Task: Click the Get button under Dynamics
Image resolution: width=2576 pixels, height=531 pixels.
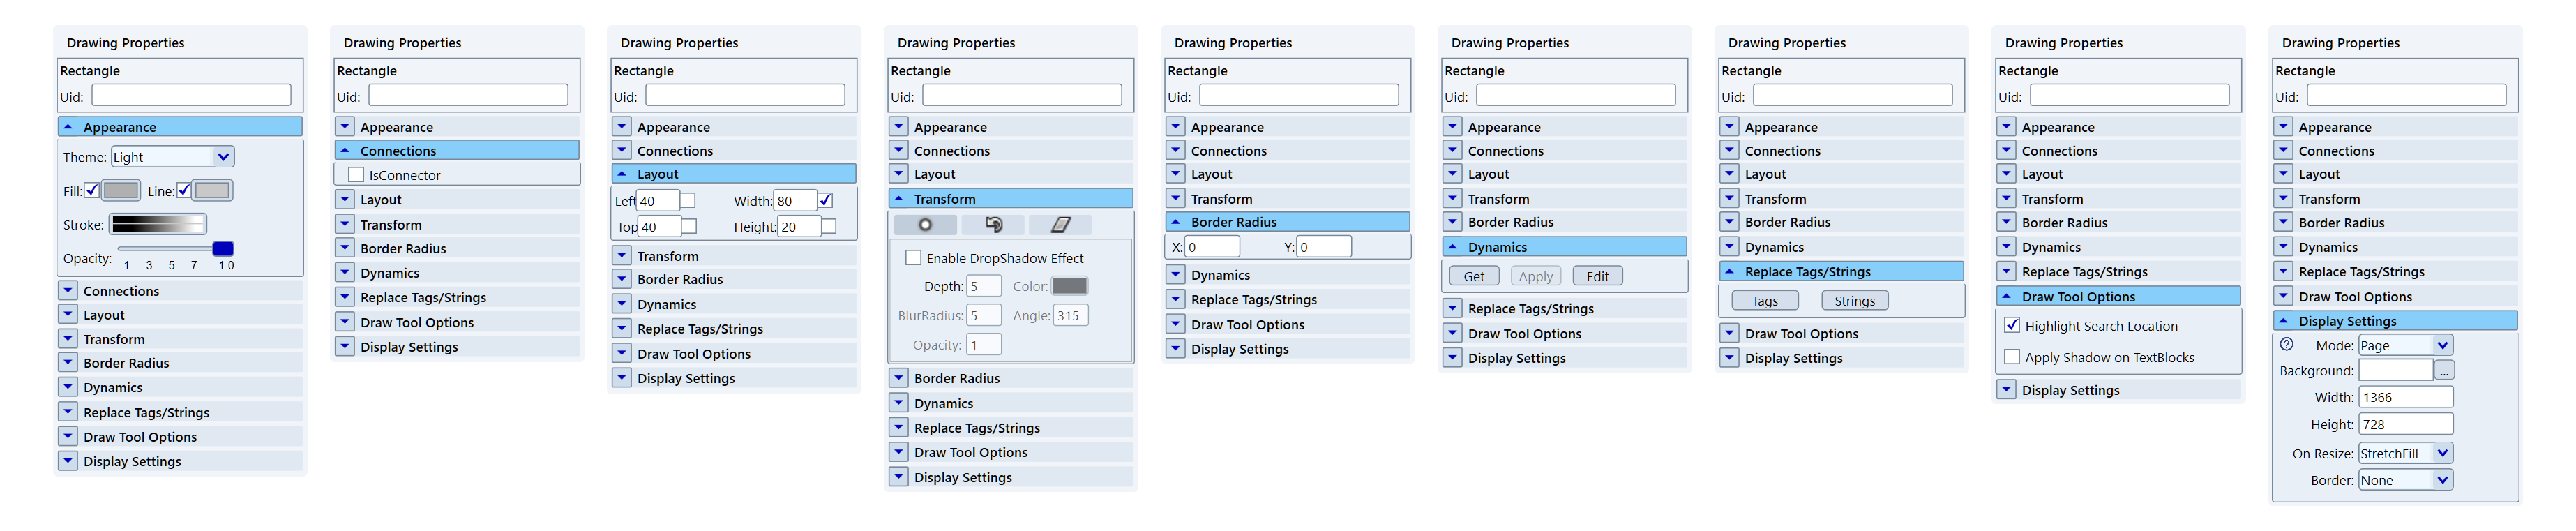Action: (x=1474, y=277)
